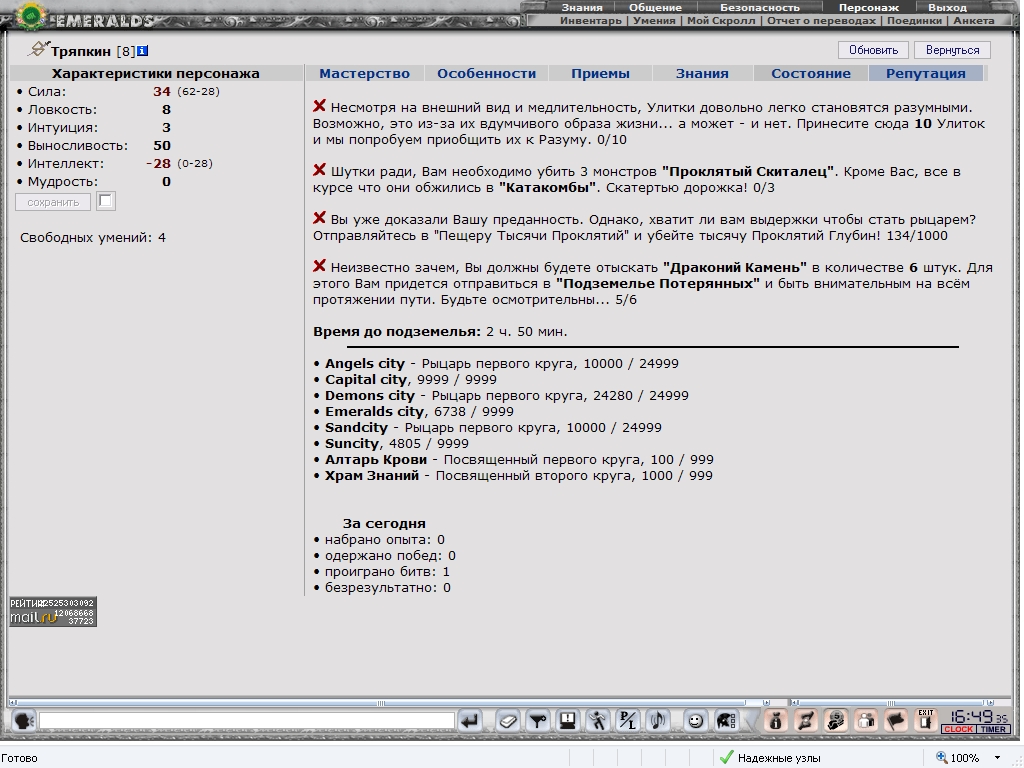Open the Знания top menu
1024x768 pixels.
coord(582,8)
